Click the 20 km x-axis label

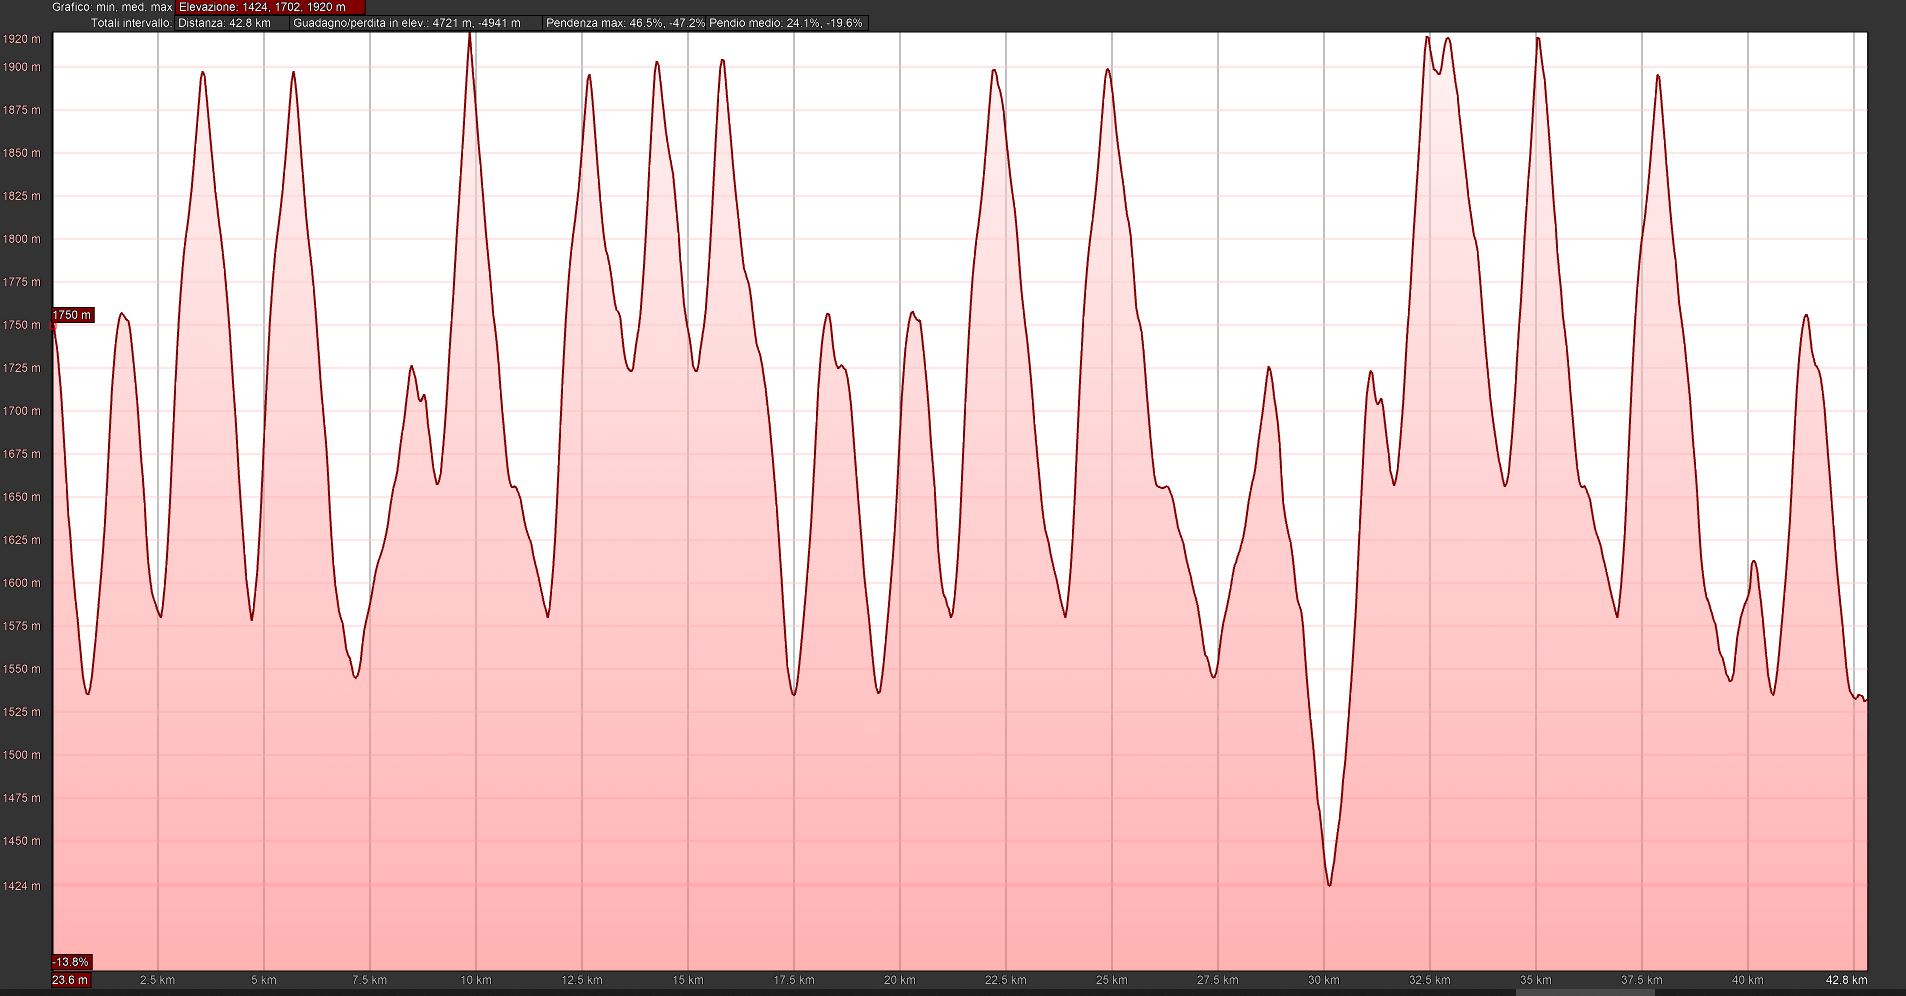(899, 980)
